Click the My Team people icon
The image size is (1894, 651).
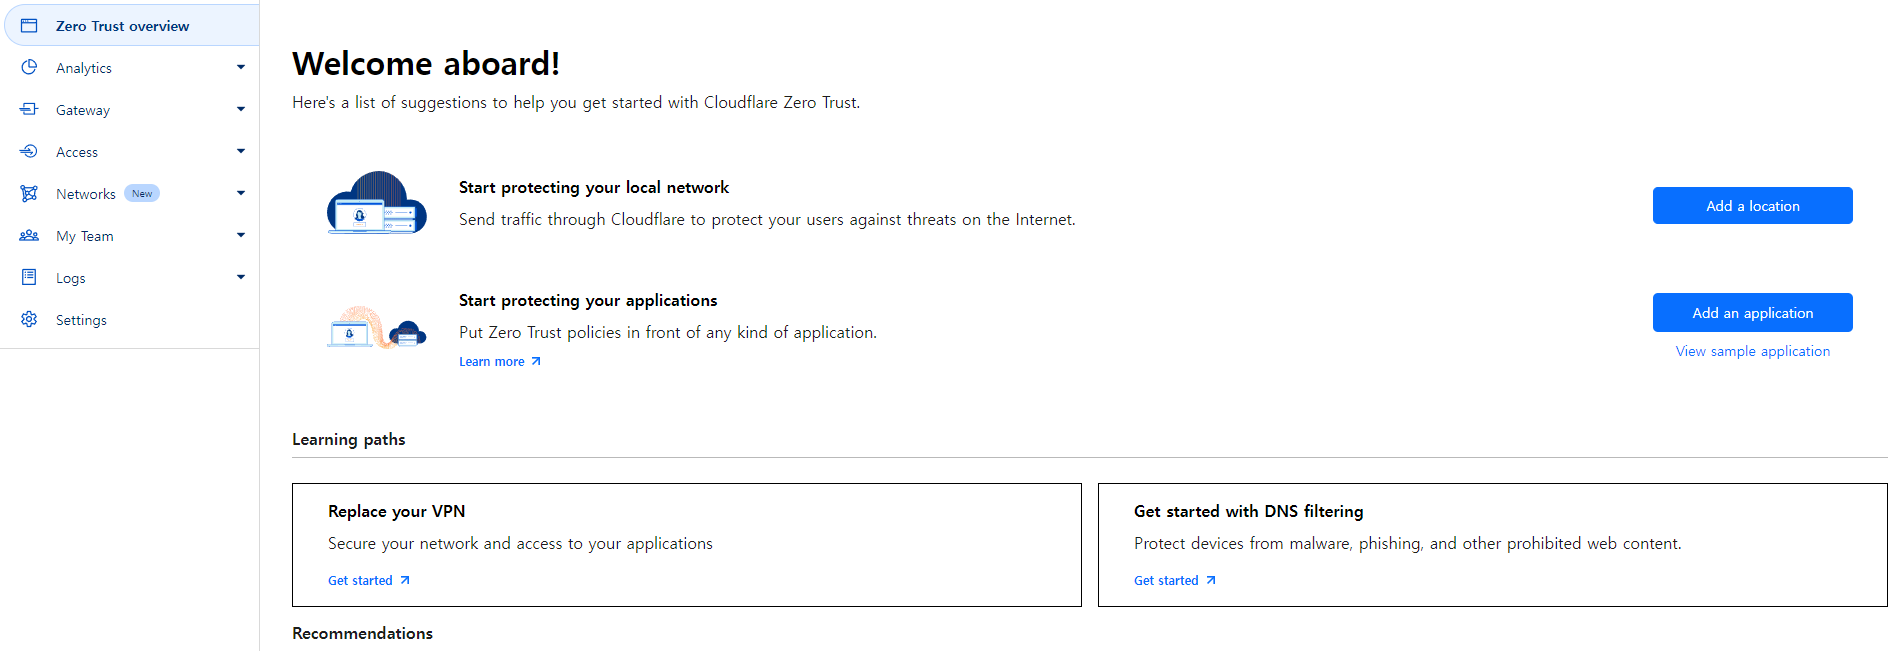pyautogui.click(x=29, y=235)
